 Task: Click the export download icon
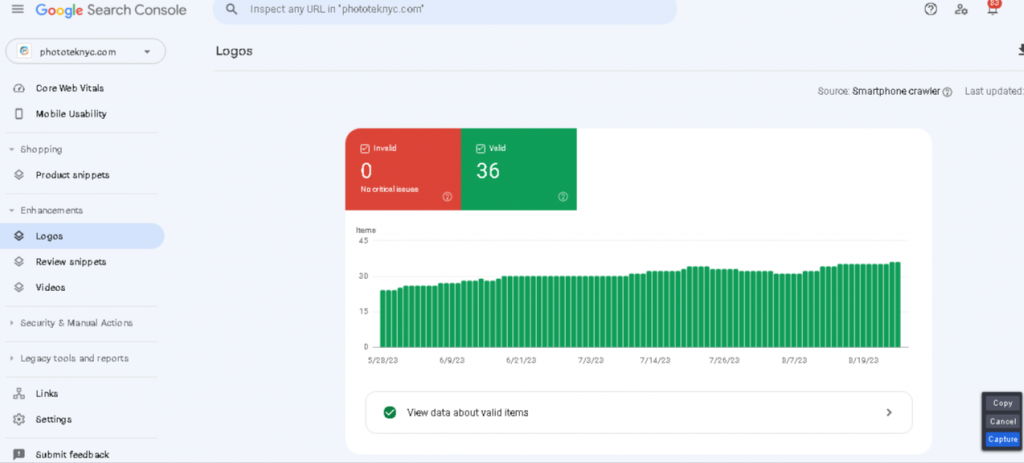pyautogui.click(x=1019, y=50)
